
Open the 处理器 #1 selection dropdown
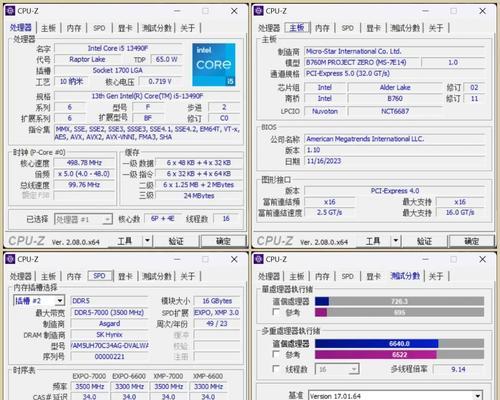83,219
